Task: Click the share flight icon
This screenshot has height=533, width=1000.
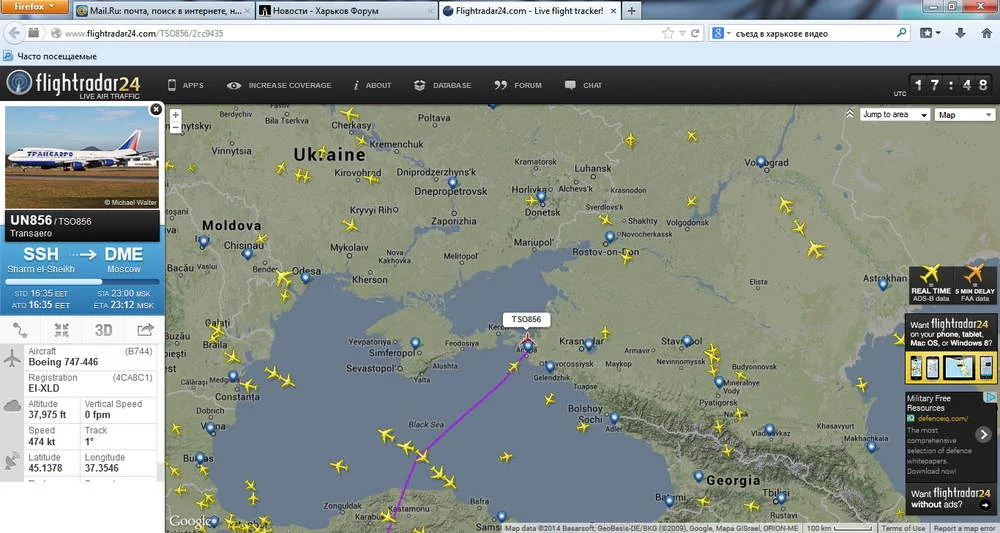Action: pyautogui.click(x=145, y=330)
